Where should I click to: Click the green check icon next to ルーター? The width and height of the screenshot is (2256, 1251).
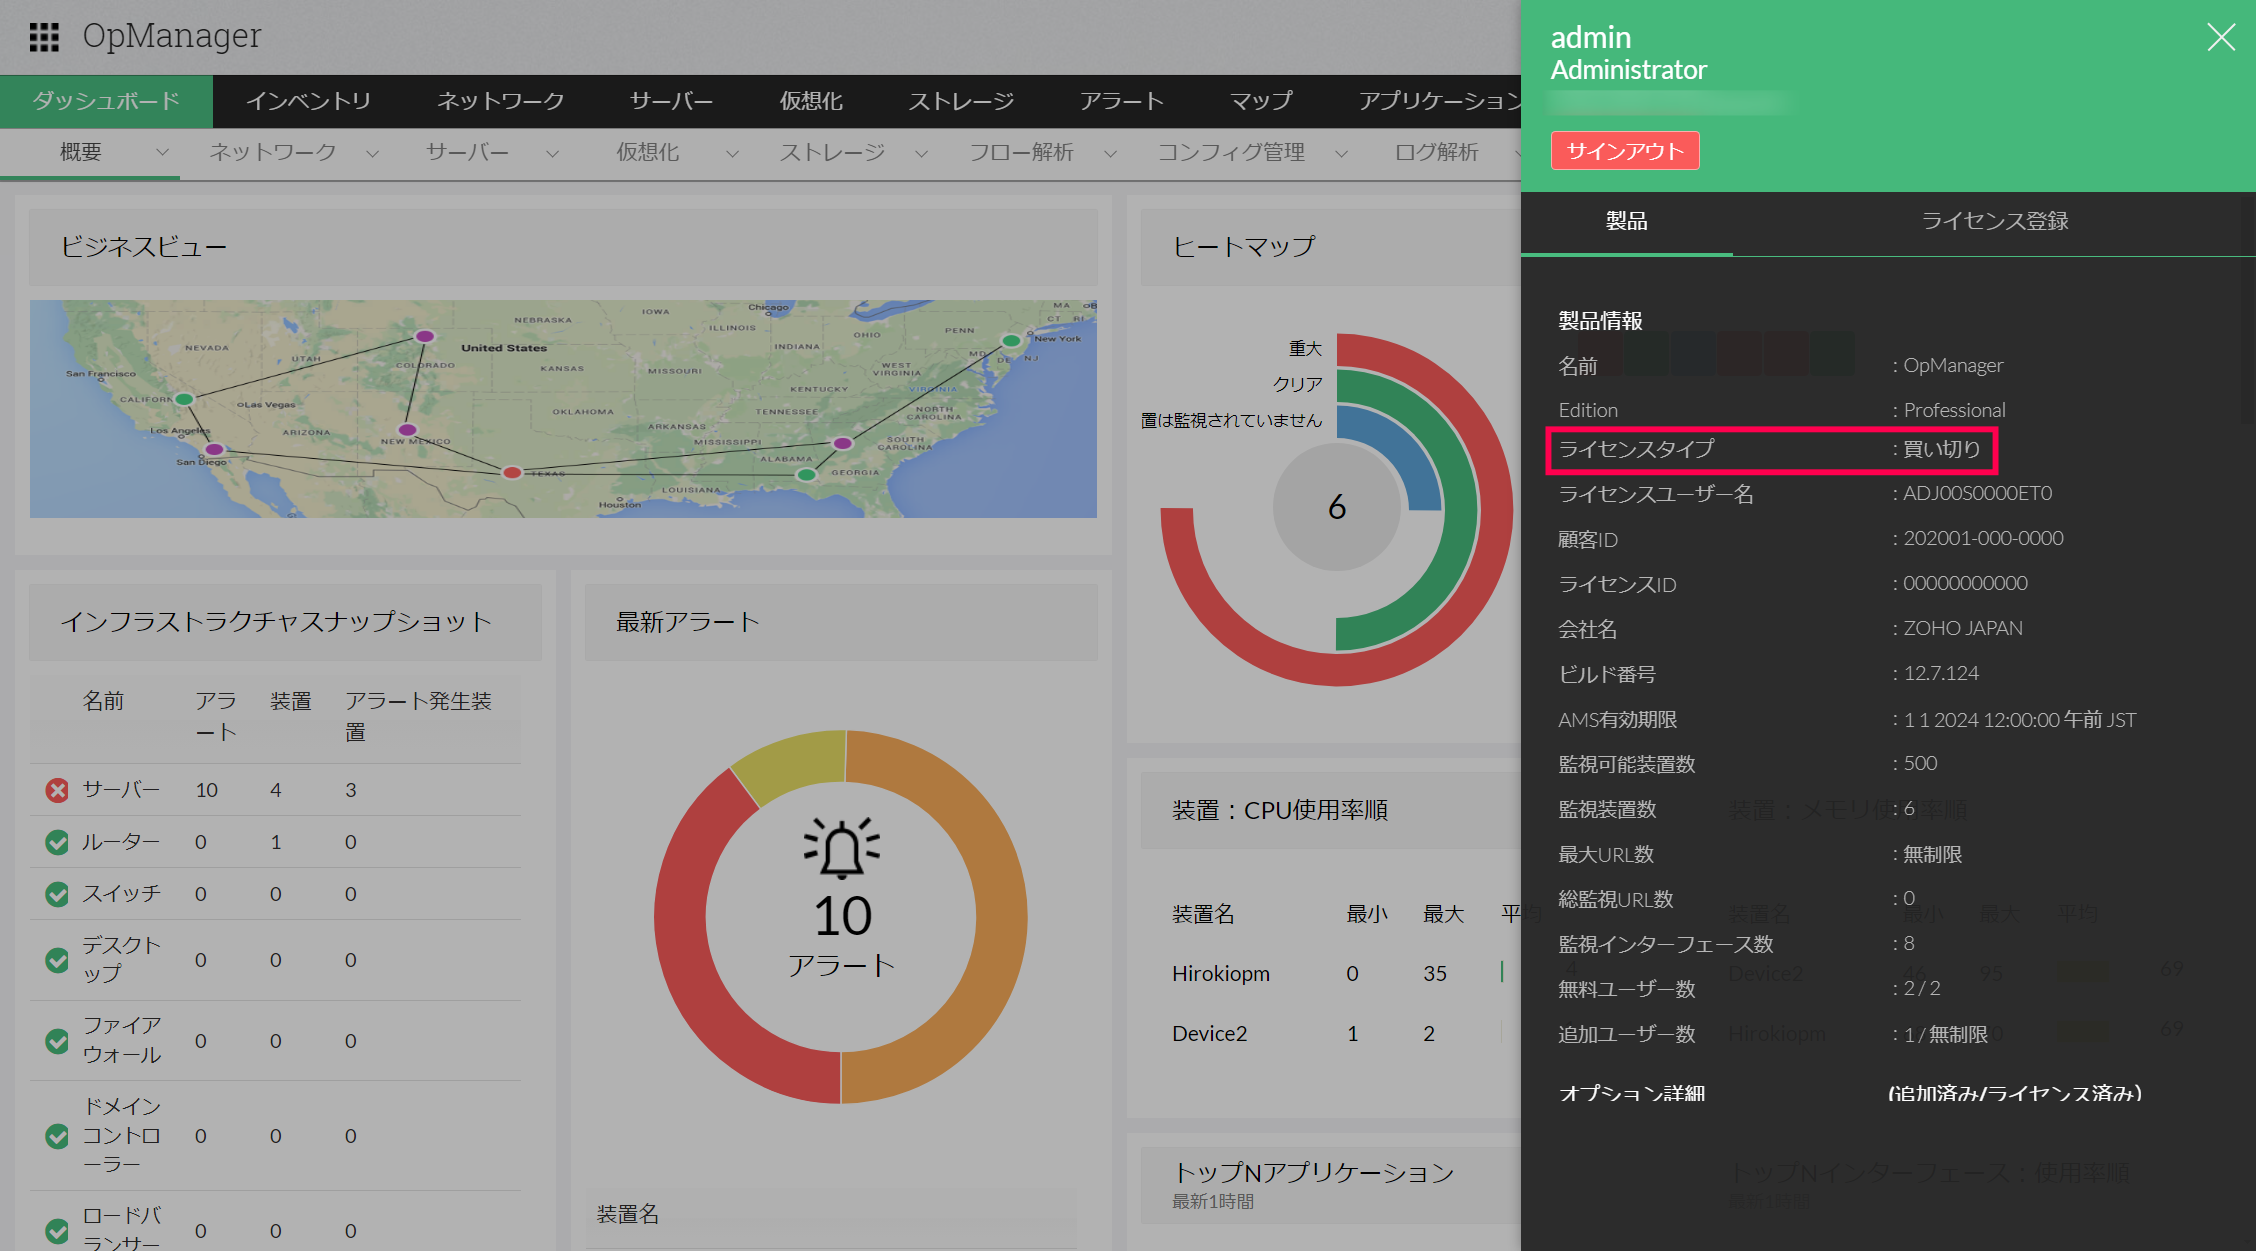tap(57, 842)
